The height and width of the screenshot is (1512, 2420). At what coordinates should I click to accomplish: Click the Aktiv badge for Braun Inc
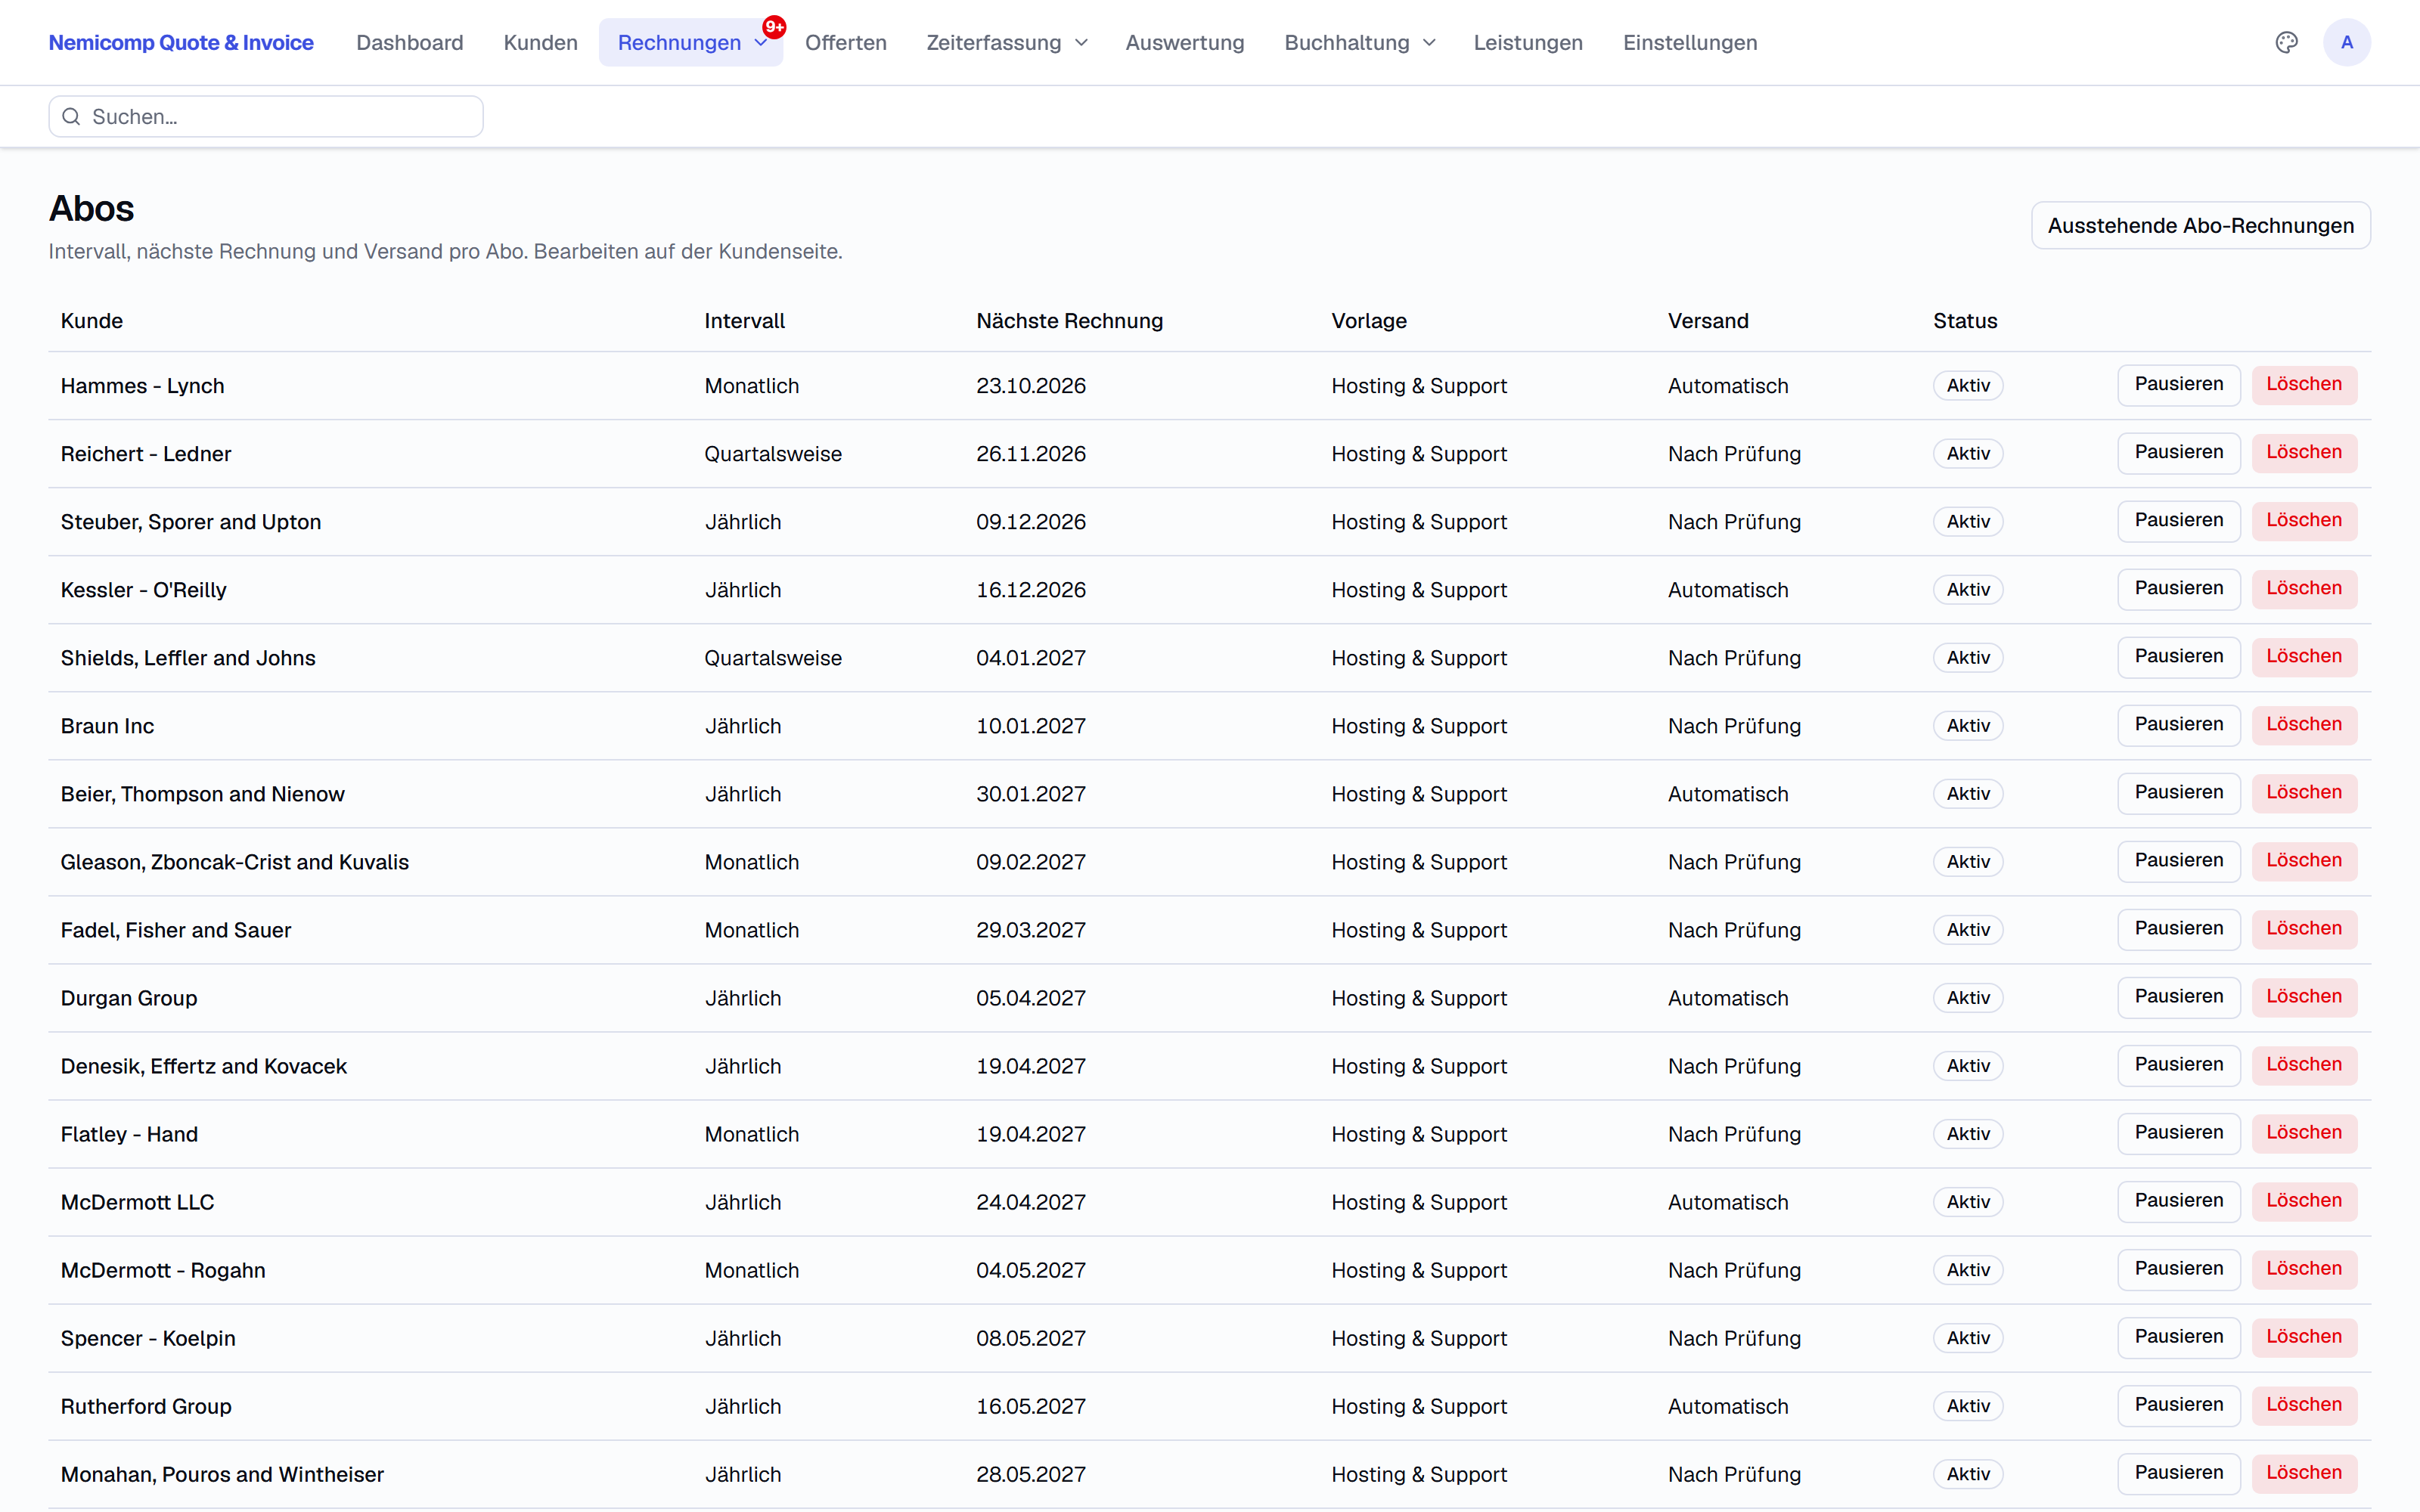coord(1967,726)
